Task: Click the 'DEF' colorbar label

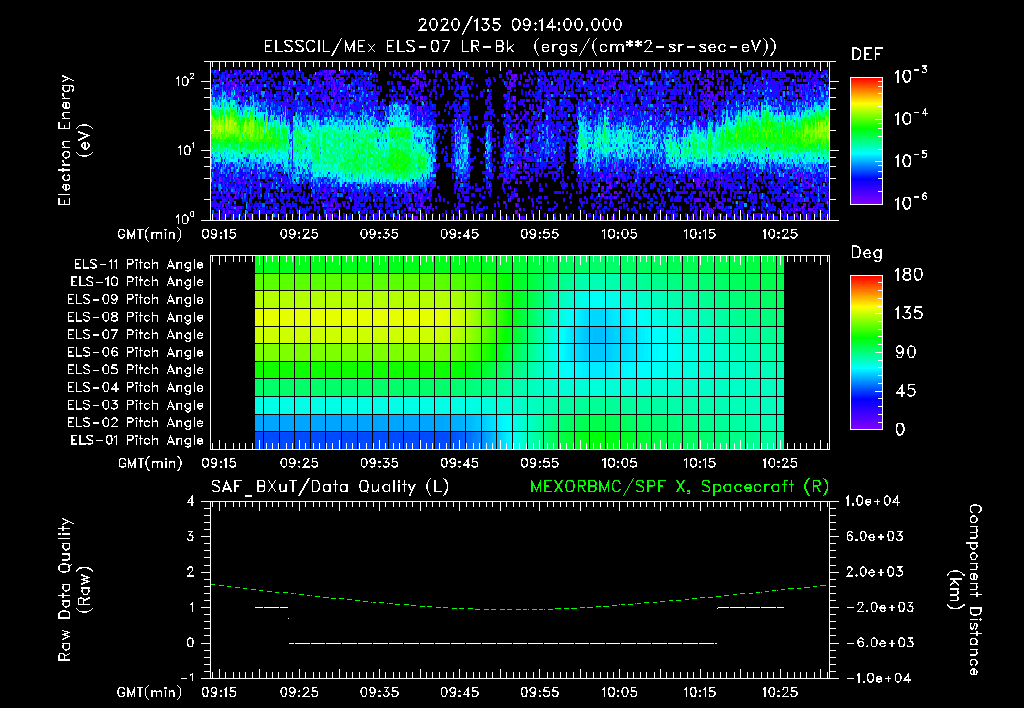Action: [867, 54]
